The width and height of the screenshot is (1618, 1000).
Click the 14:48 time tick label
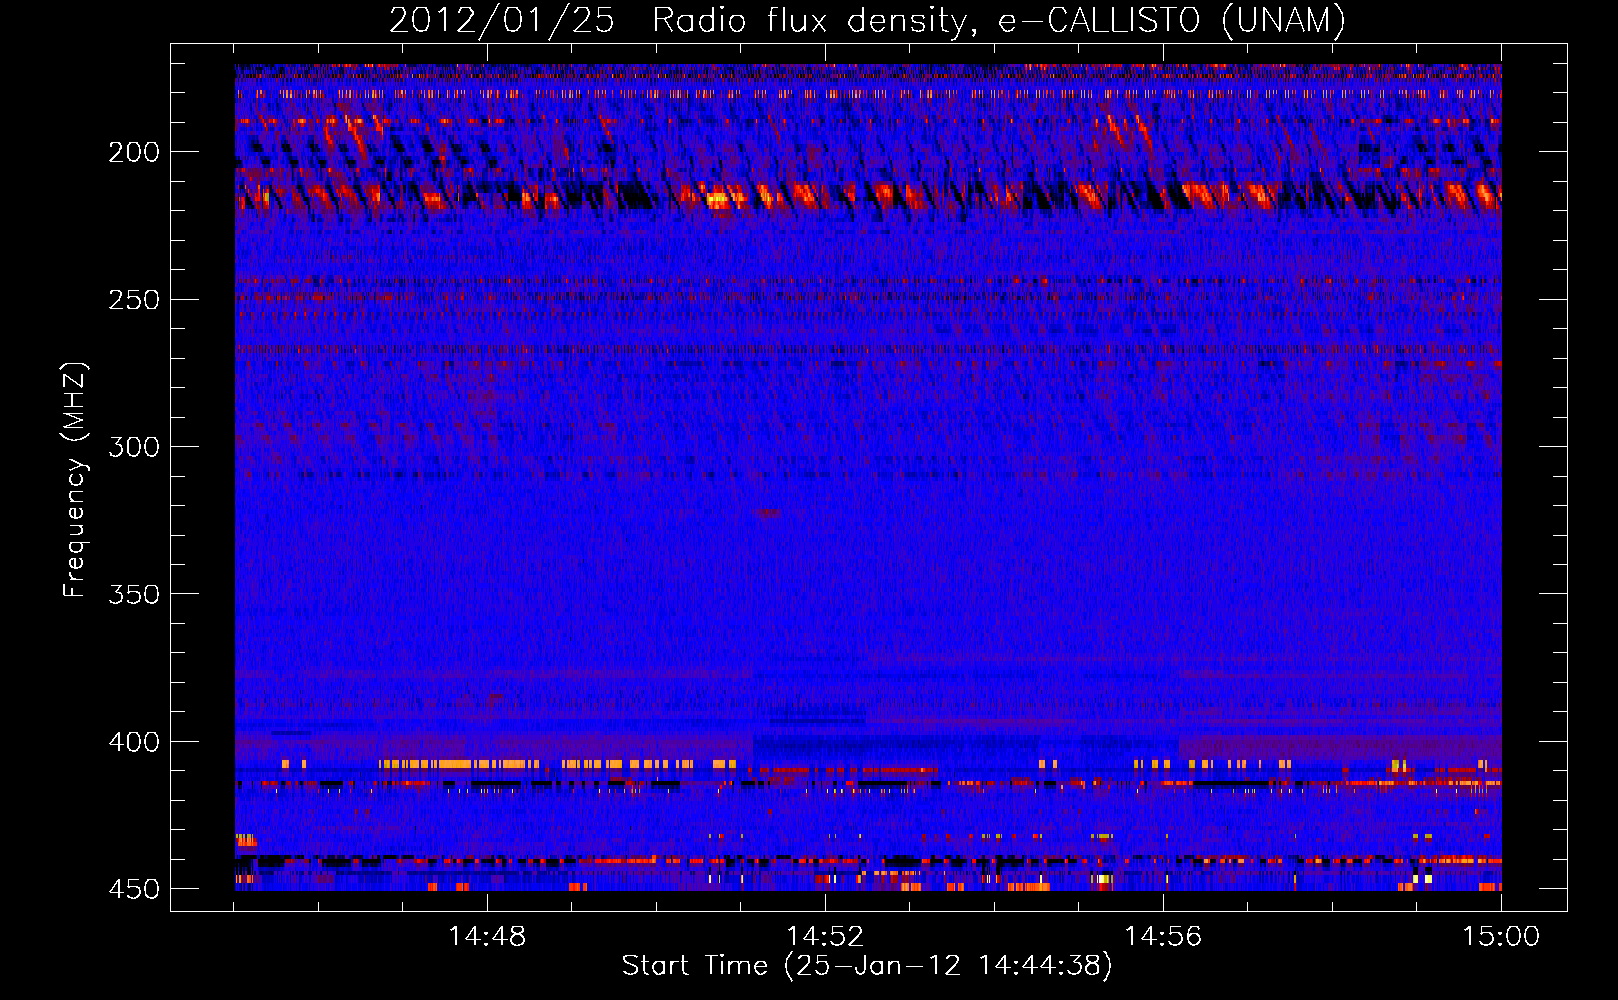pyautogui.click(x=487, y=937)
